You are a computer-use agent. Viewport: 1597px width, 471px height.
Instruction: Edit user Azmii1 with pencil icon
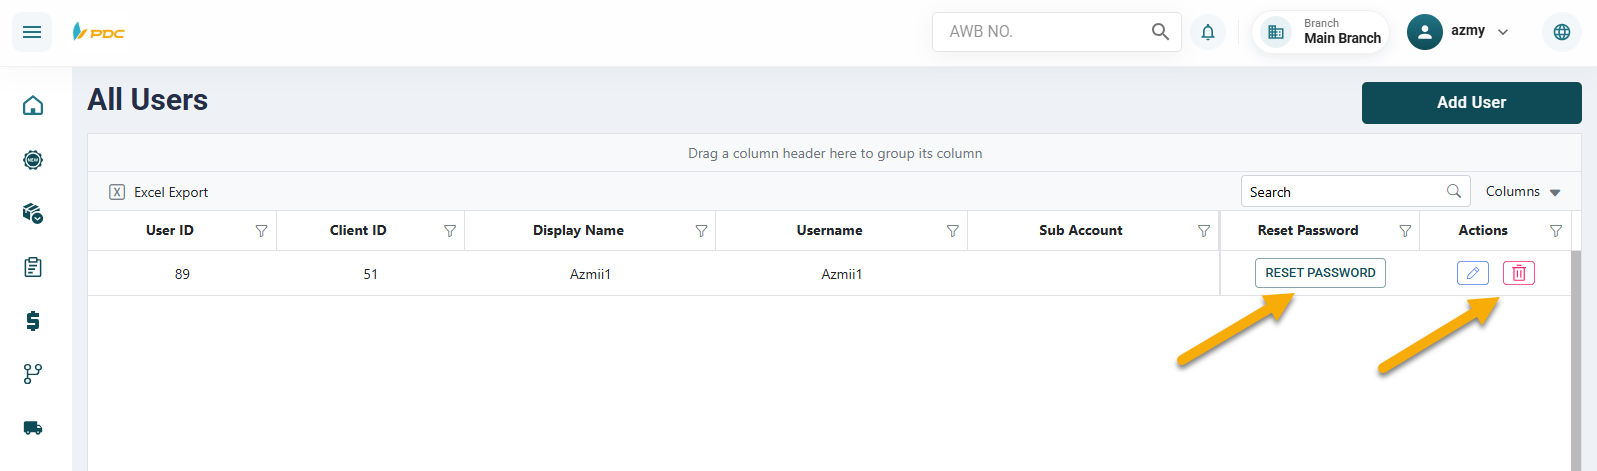tap(1472, 273)
